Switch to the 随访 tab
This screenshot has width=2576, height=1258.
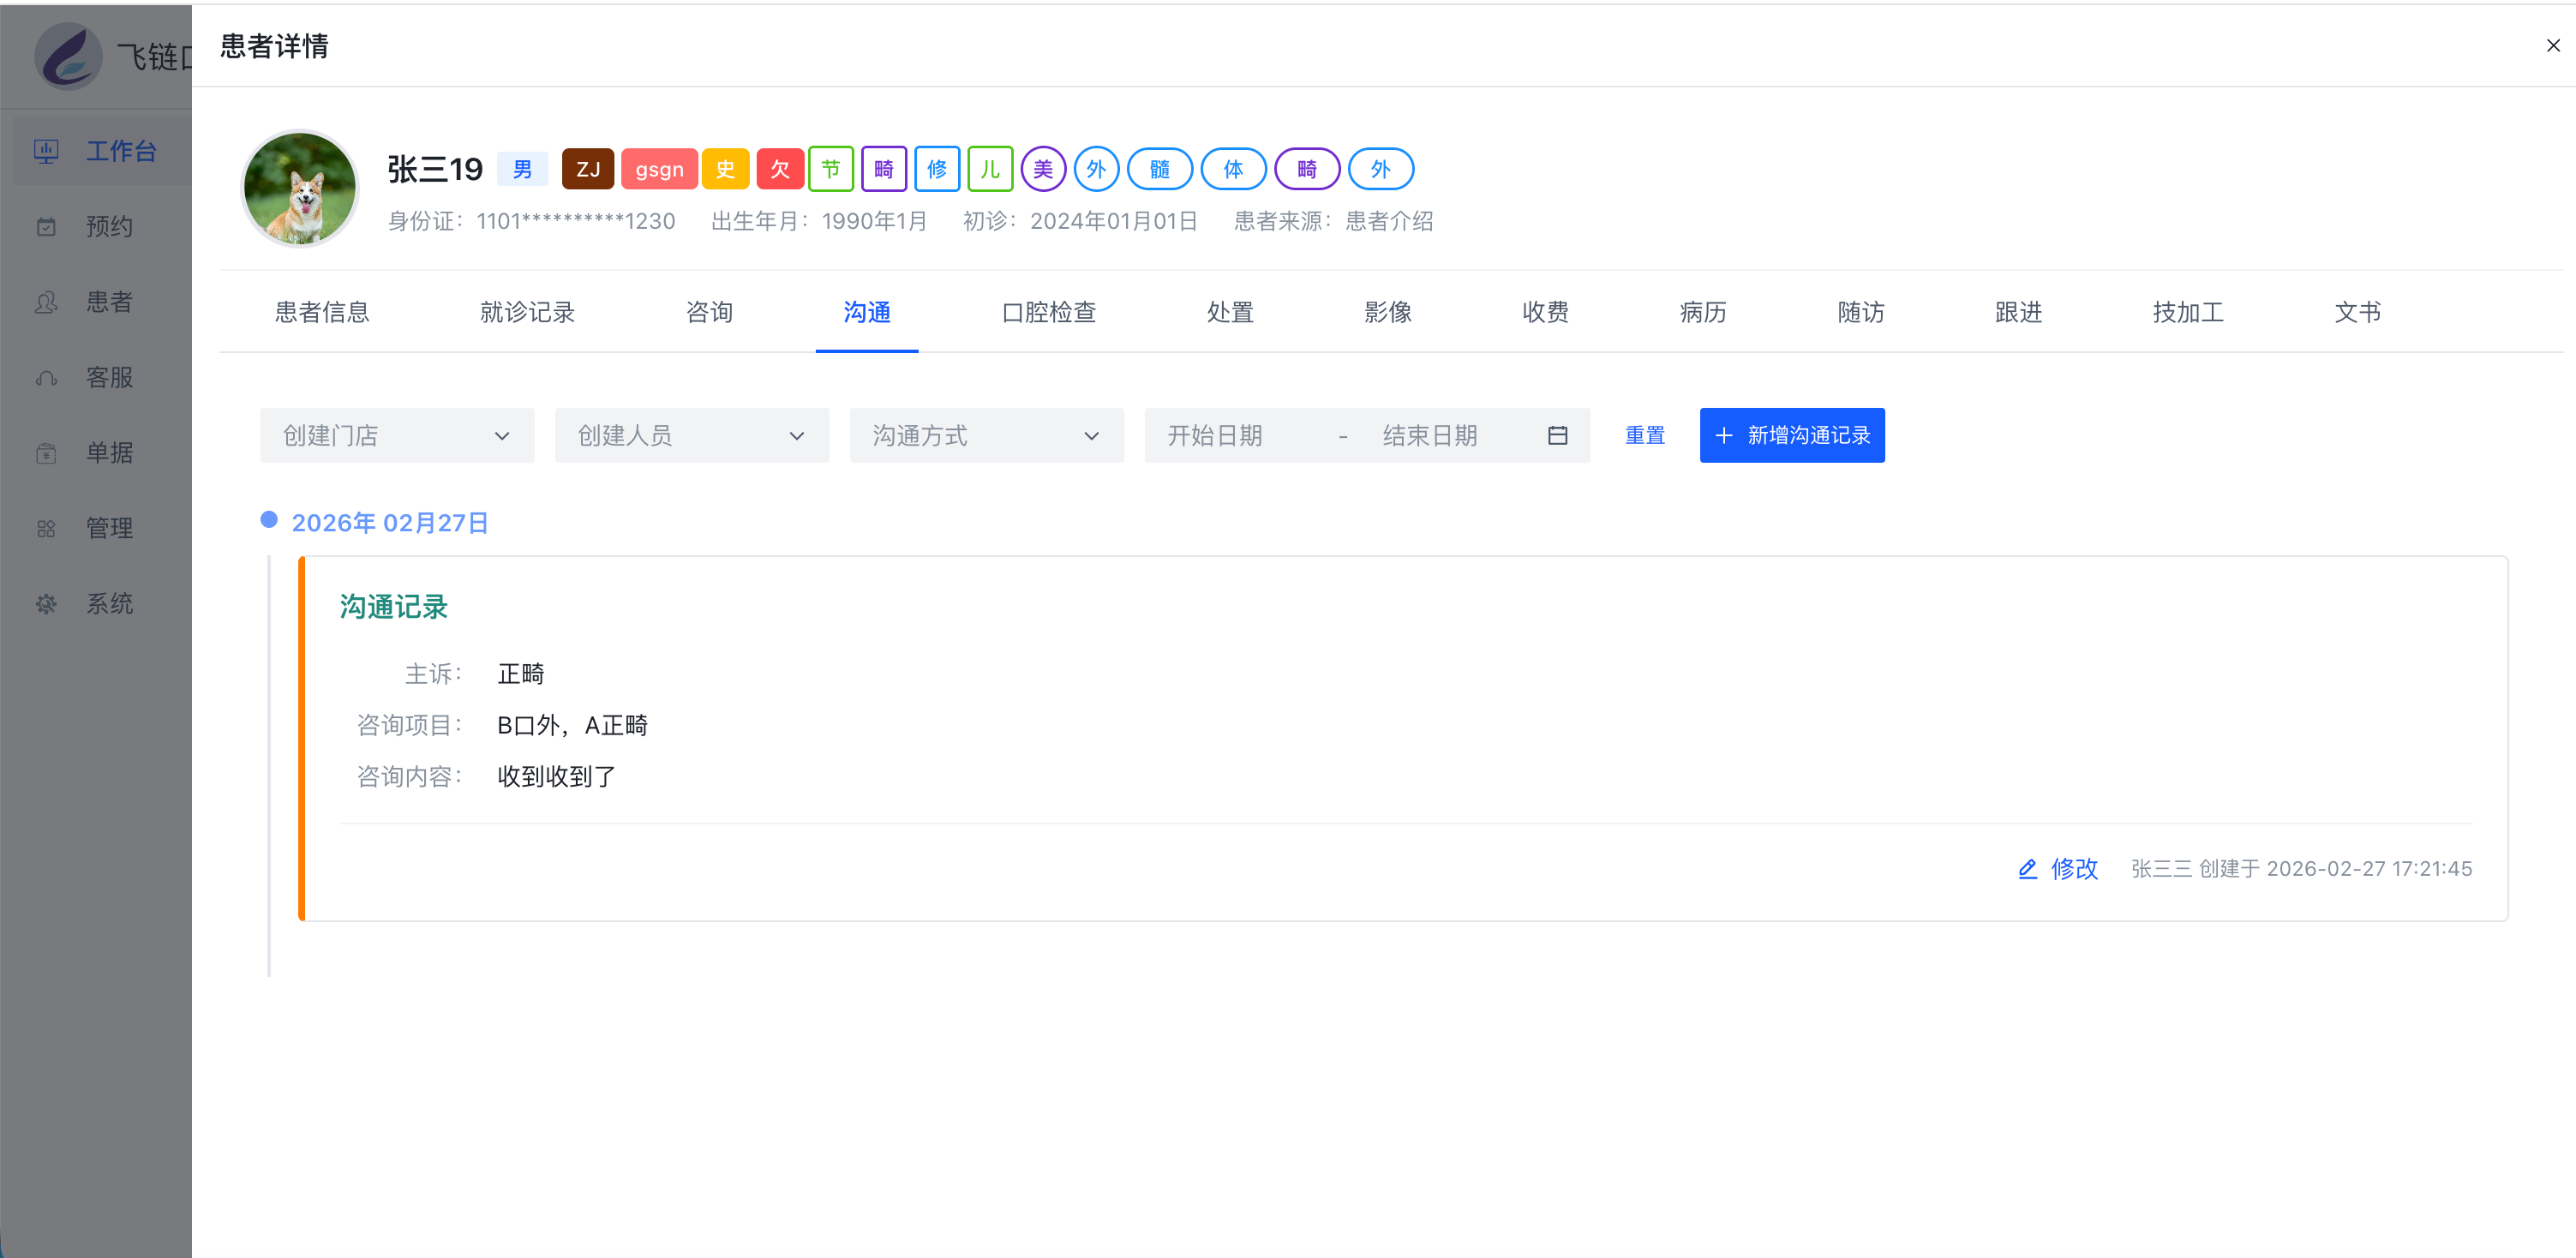pyautogui.click(x=1861, y=312)
